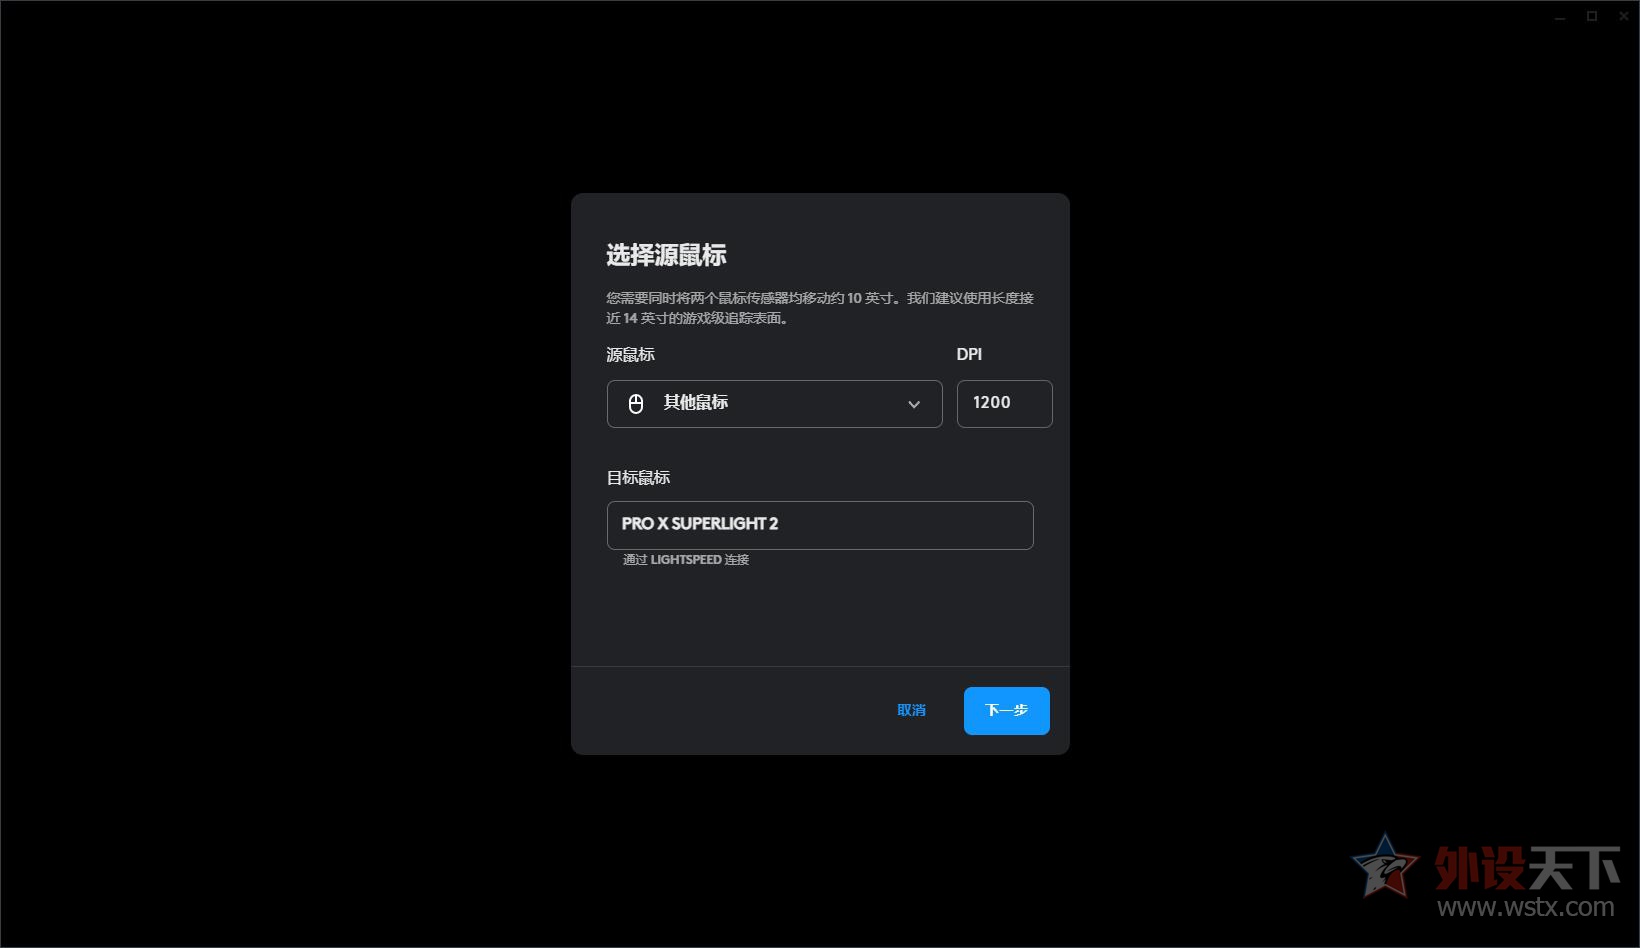Select the target mouse field PRO X SUPERLIGHT 2
1640x948 pixels.
tap(820, 525)
